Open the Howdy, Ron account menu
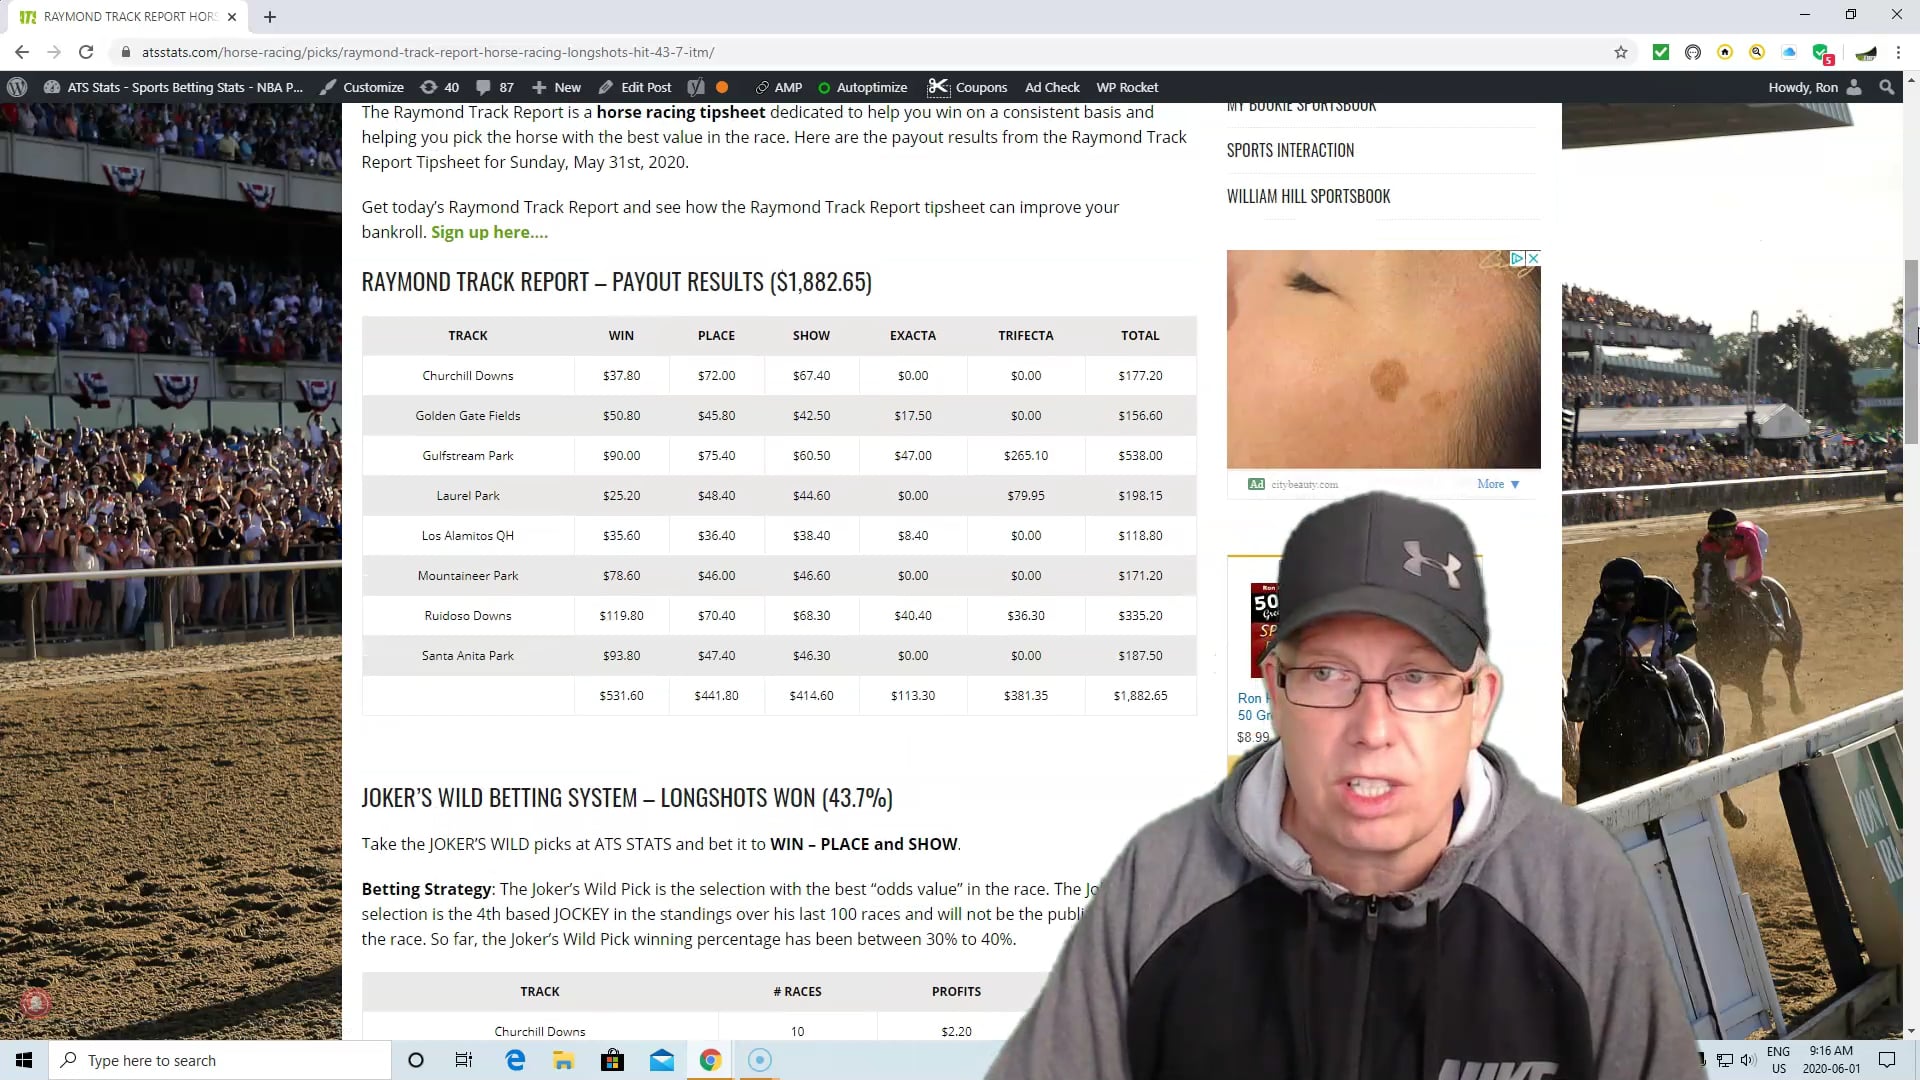 coord(1815,87)
